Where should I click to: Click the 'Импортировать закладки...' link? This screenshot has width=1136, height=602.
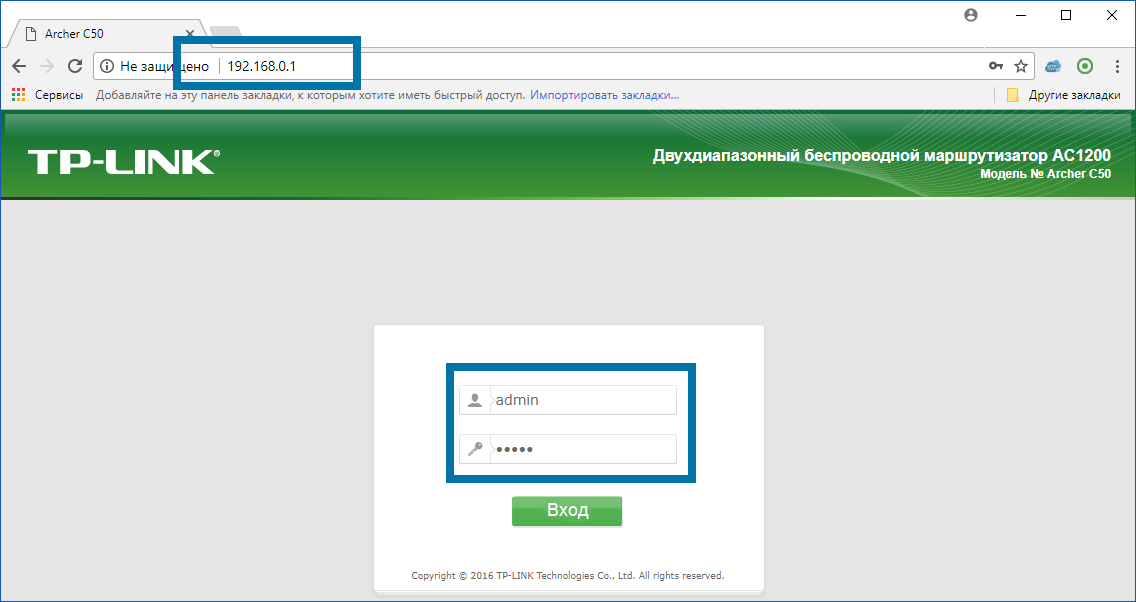(604, 95)
